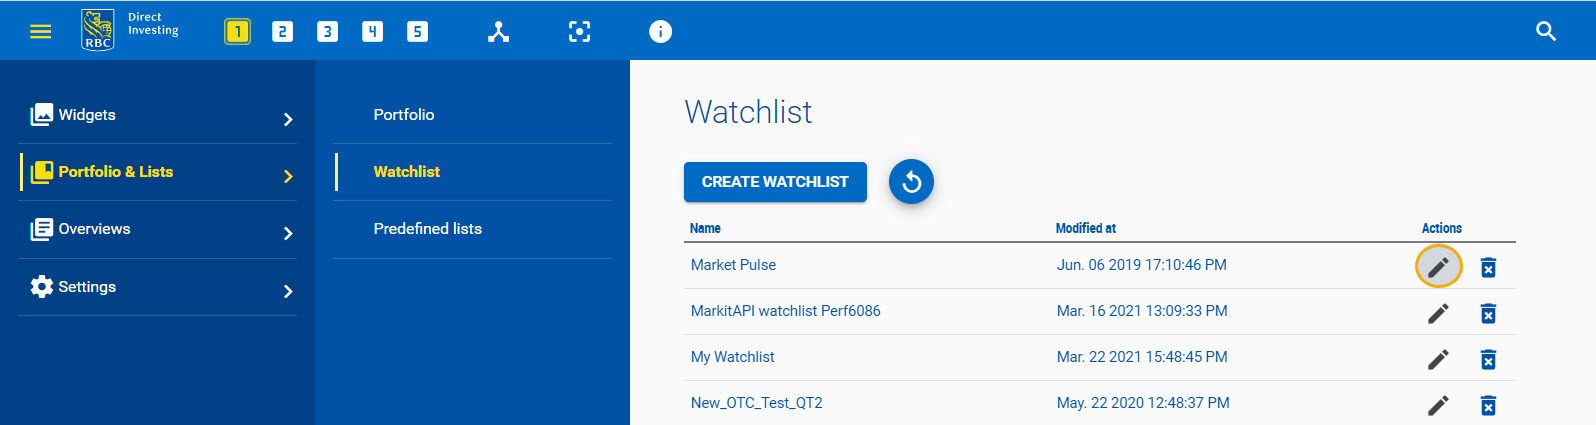Open the Market Pulse watchlist link
Image resolution: width=1596 pixels, height=425 pixels.
coord(733,265)
